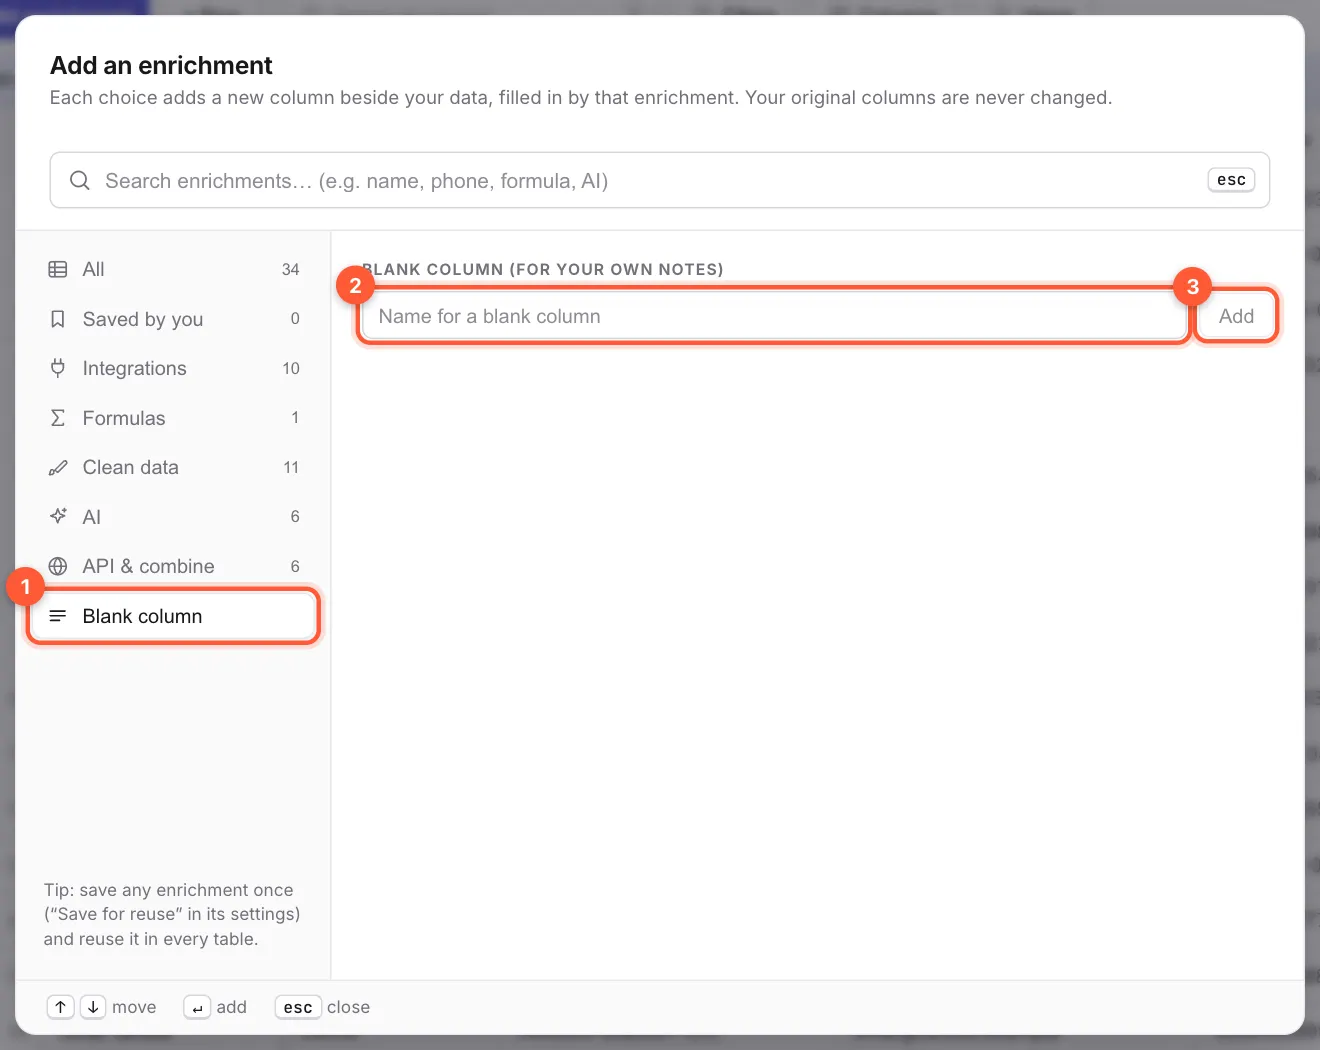Screen dimensions: 1320x1050
Task: Focus the Search enrichments field
Action: 660,180
